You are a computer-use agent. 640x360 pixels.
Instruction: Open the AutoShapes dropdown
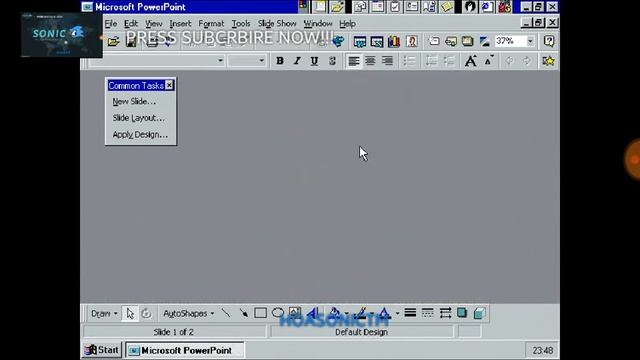pyautogui.click(x=188, y=313)
